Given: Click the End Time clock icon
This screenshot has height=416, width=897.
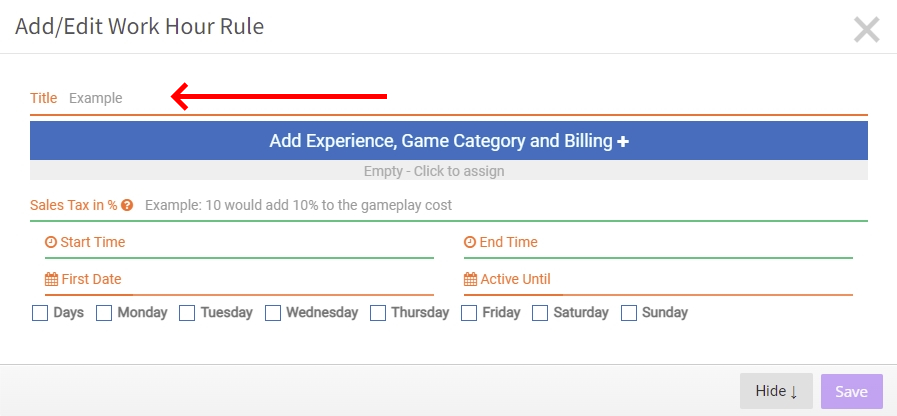Looking at the screenshot, I should (470, 242).
